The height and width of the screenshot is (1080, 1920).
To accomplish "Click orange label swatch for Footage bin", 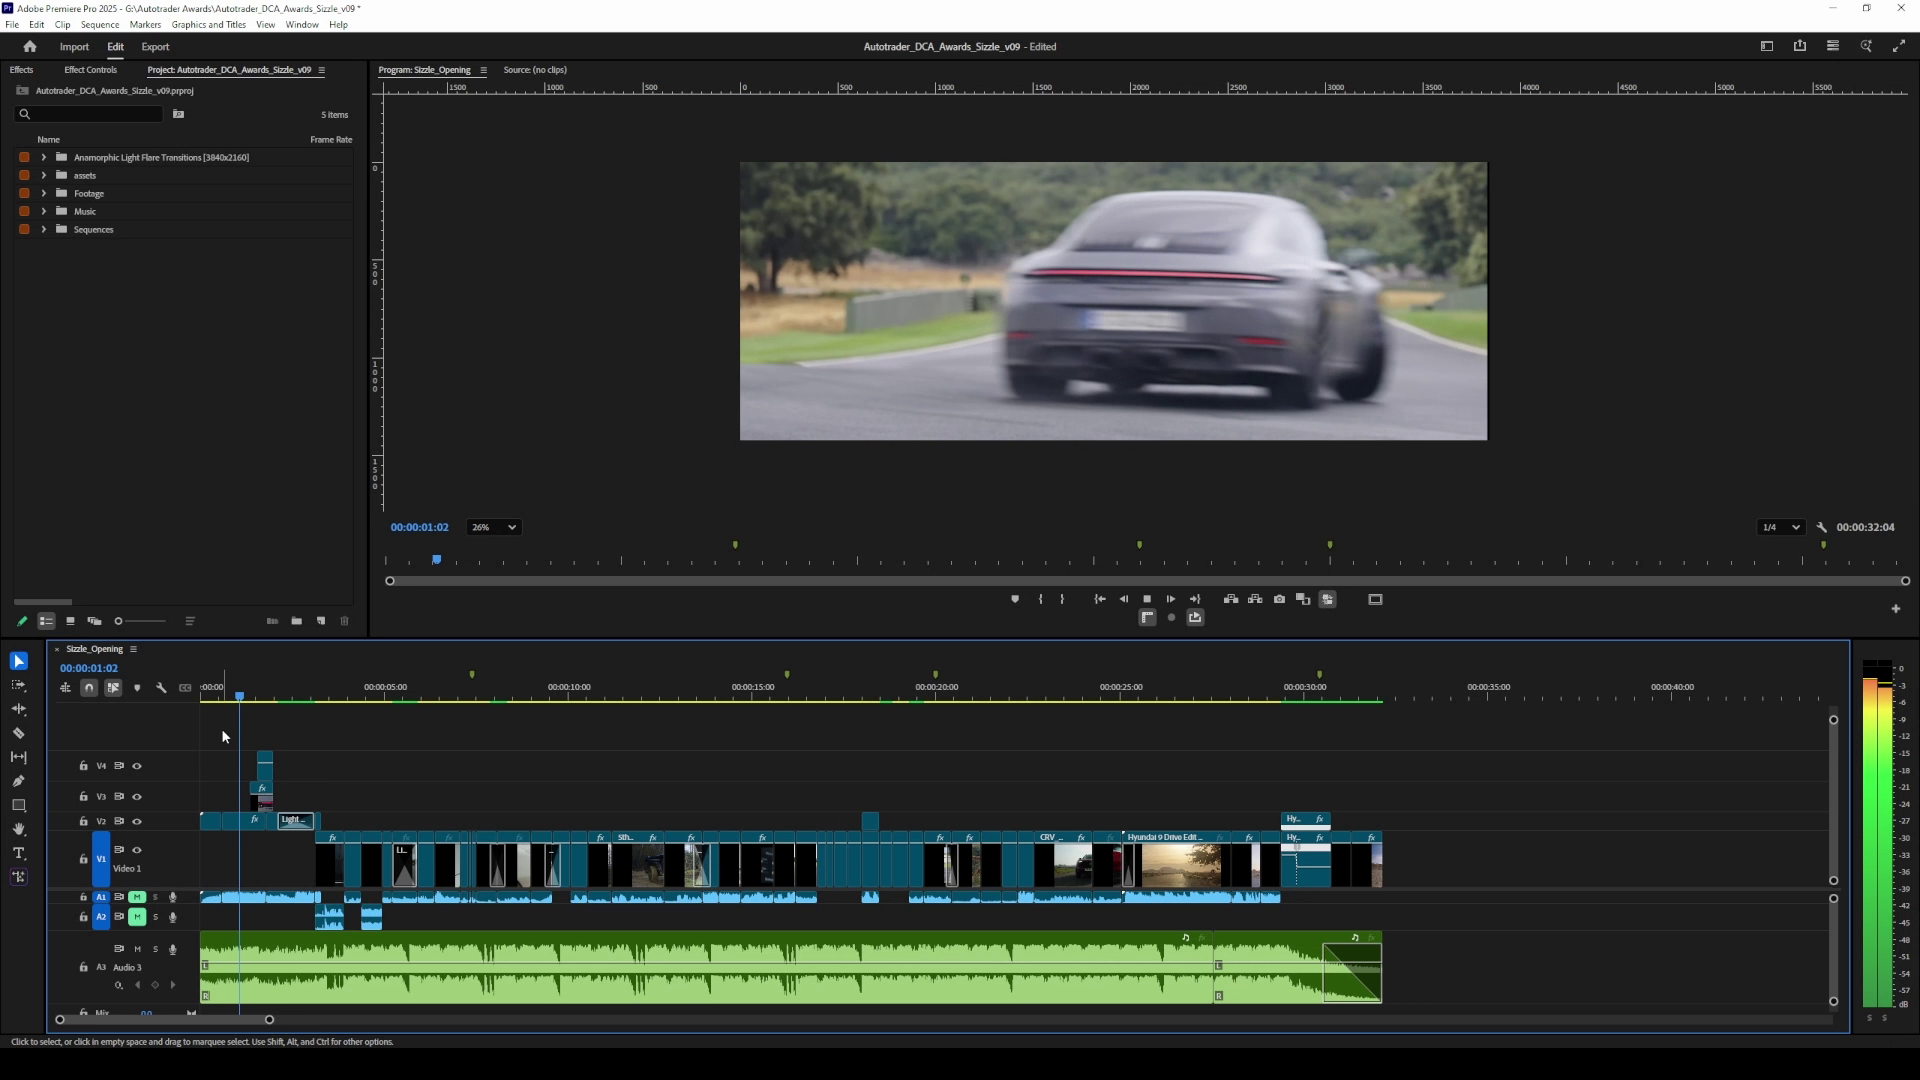I will click(24, 193).
